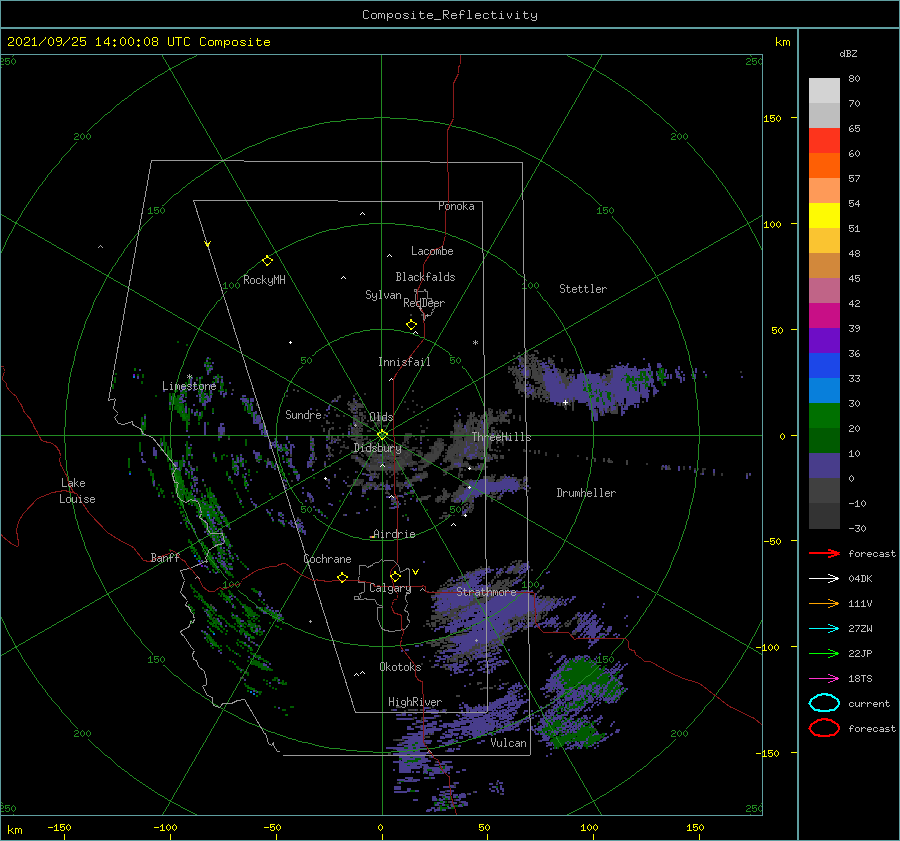Click the Okotoks label
This screenshot has width=900, height=841.
pyautogui.click(x=400, y=666)
